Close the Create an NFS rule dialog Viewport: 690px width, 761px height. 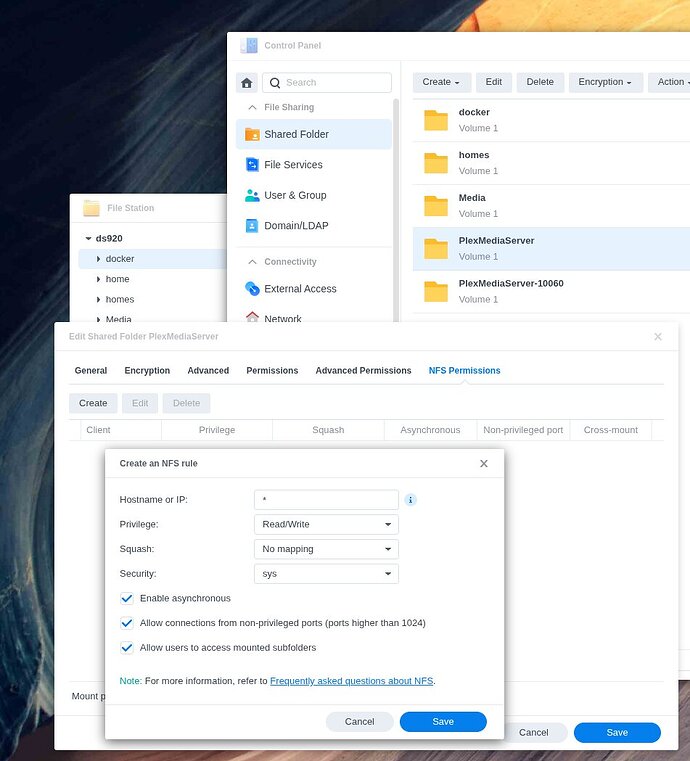pos(484,463)
